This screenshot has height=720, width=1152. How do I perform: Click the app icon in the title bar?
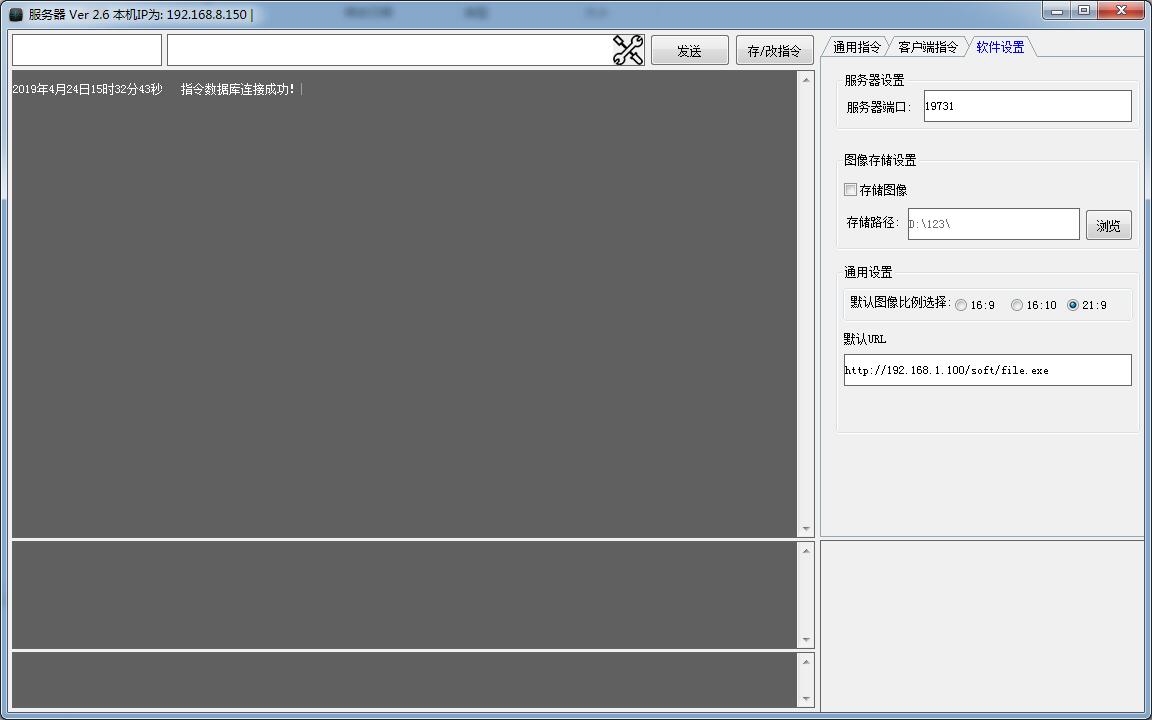[15, 15]
